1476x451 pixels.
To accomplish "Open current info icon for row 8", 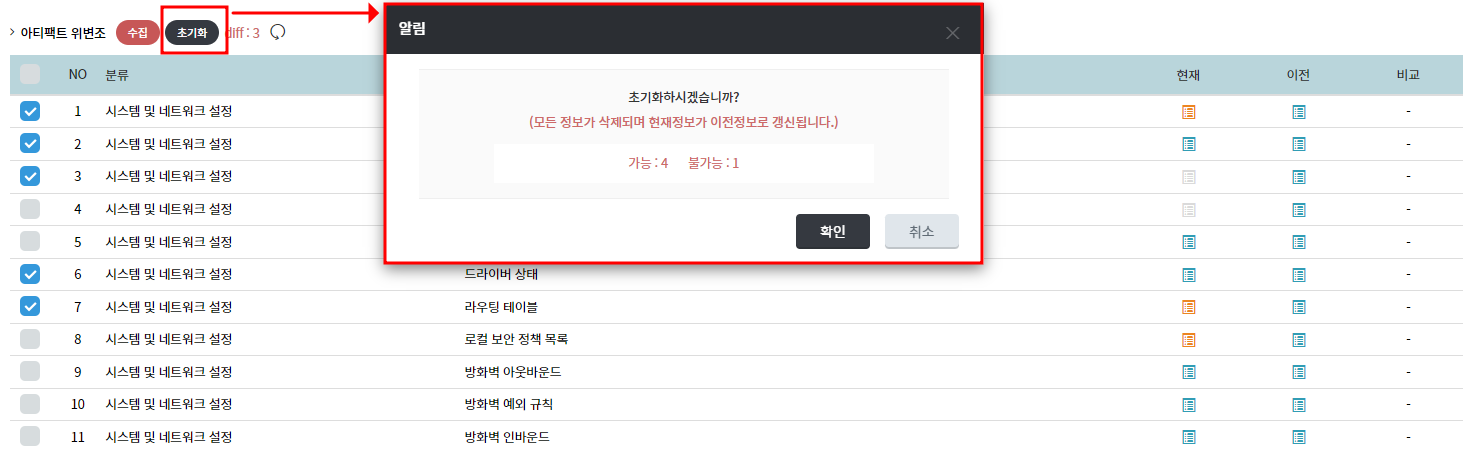I will [x=1189, y=340].
